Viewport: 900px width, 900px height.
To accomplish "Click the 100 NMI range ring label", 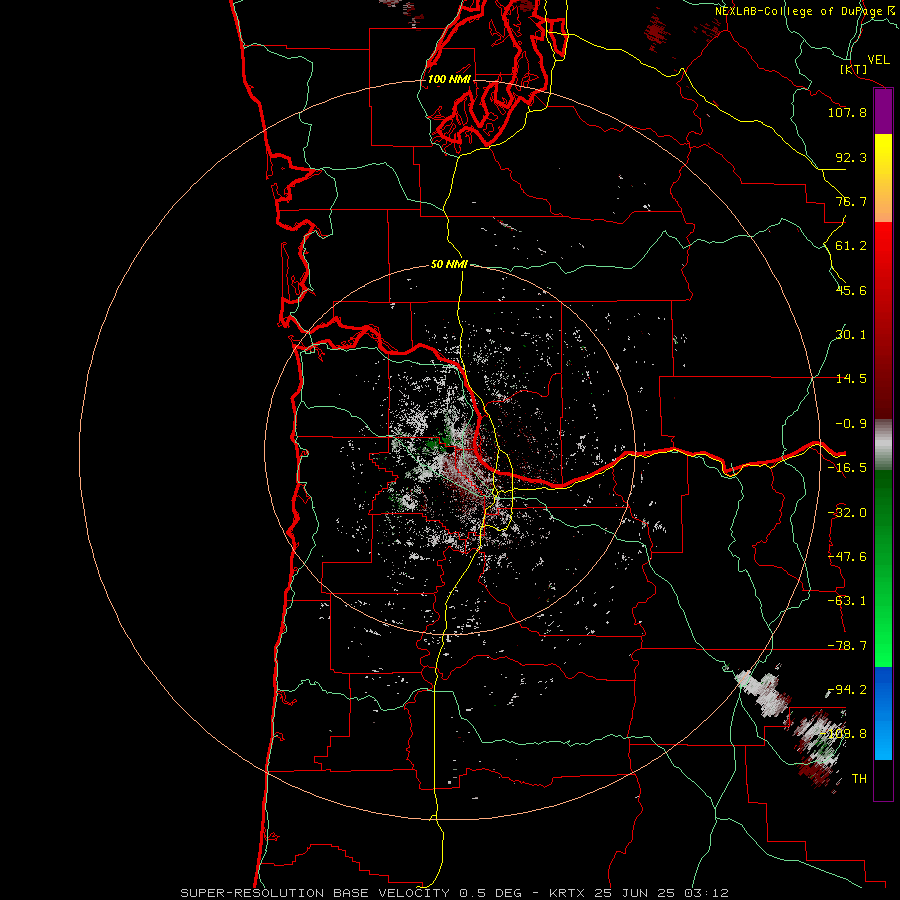I will click(449, 79).
